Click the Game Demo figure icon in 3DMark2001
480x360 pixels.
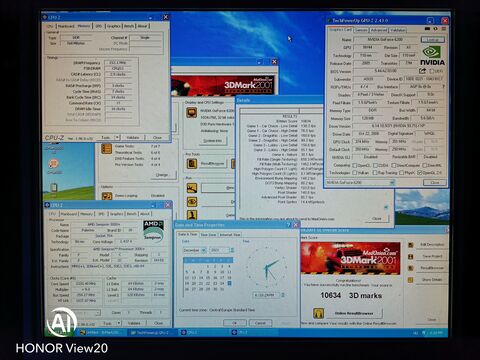tap(192, 215)
